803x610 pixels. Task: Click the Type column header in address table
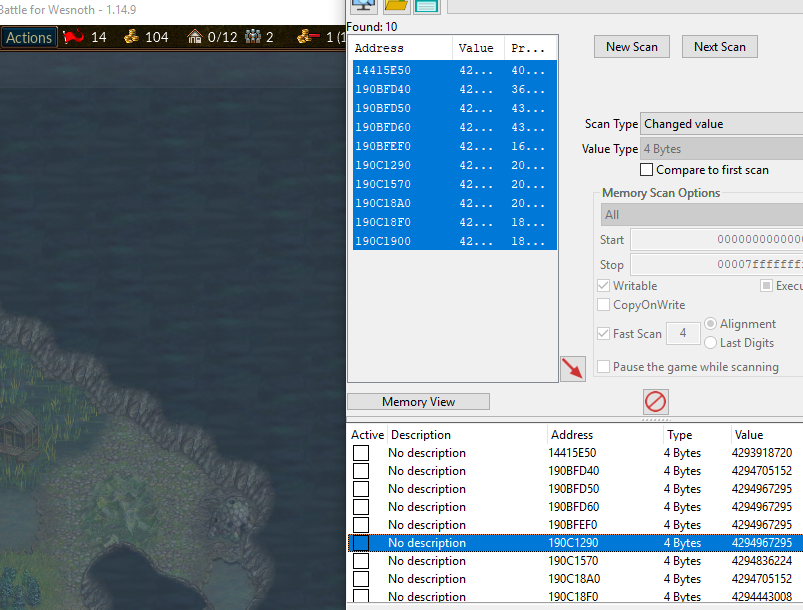coord(698,435)
